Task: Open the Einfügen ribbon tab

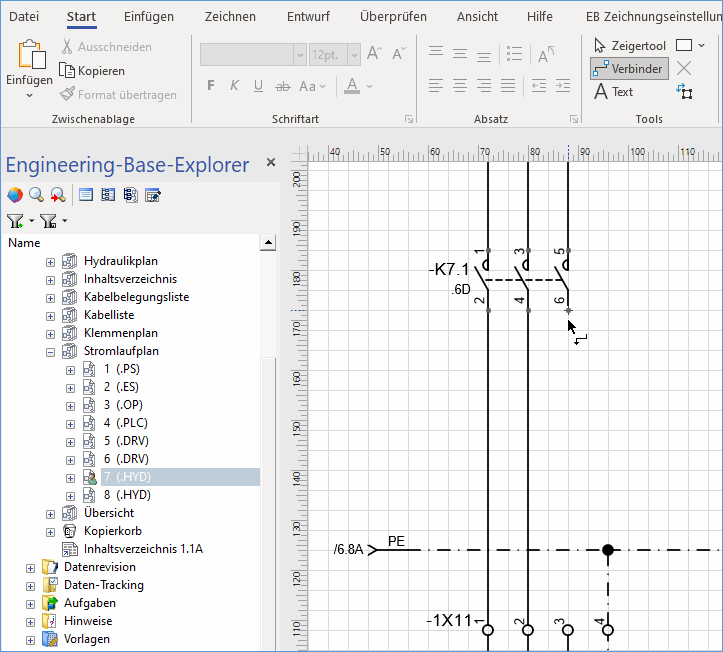Action: tap(148, 17)
